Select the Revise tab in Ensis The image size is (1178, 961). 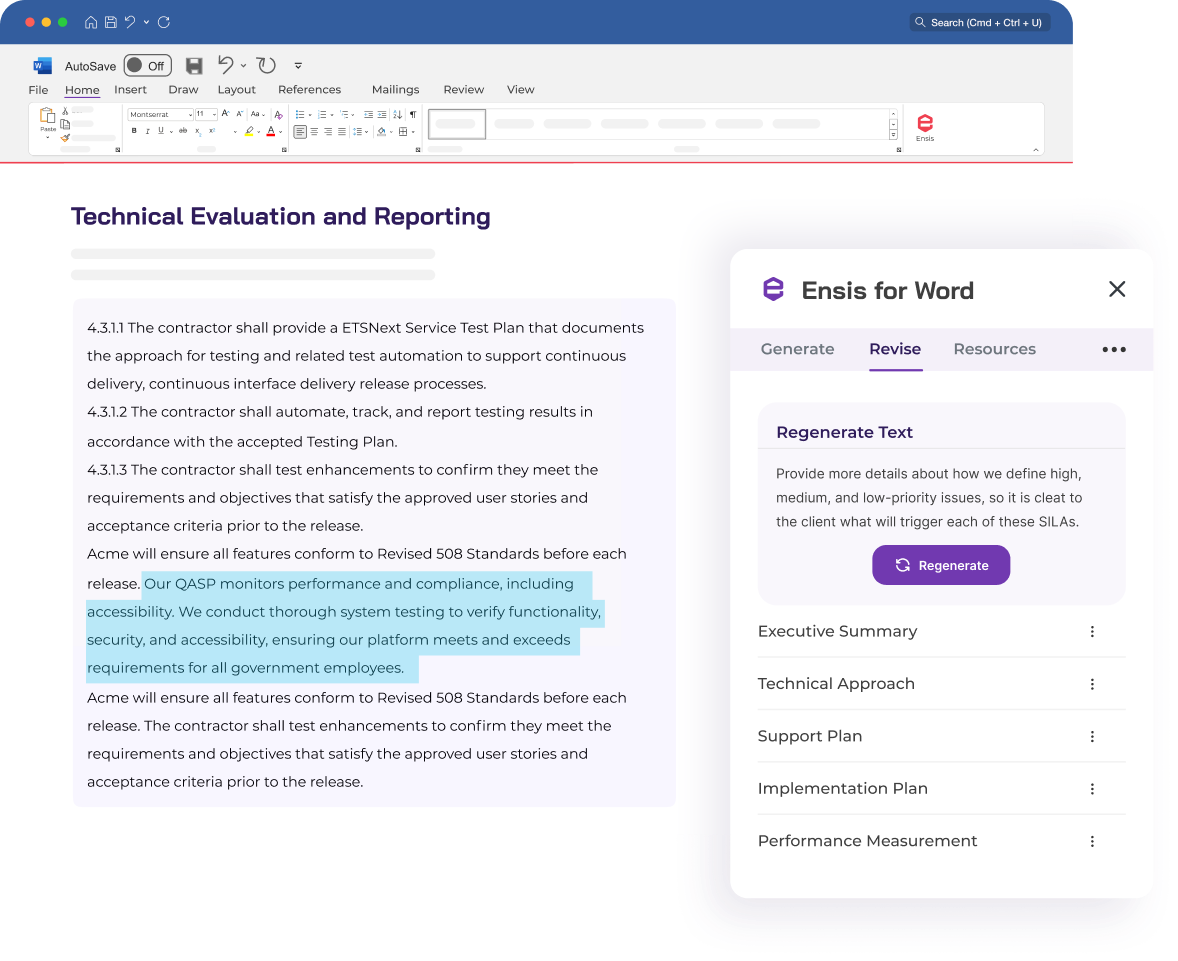click(x=895, y=349)
